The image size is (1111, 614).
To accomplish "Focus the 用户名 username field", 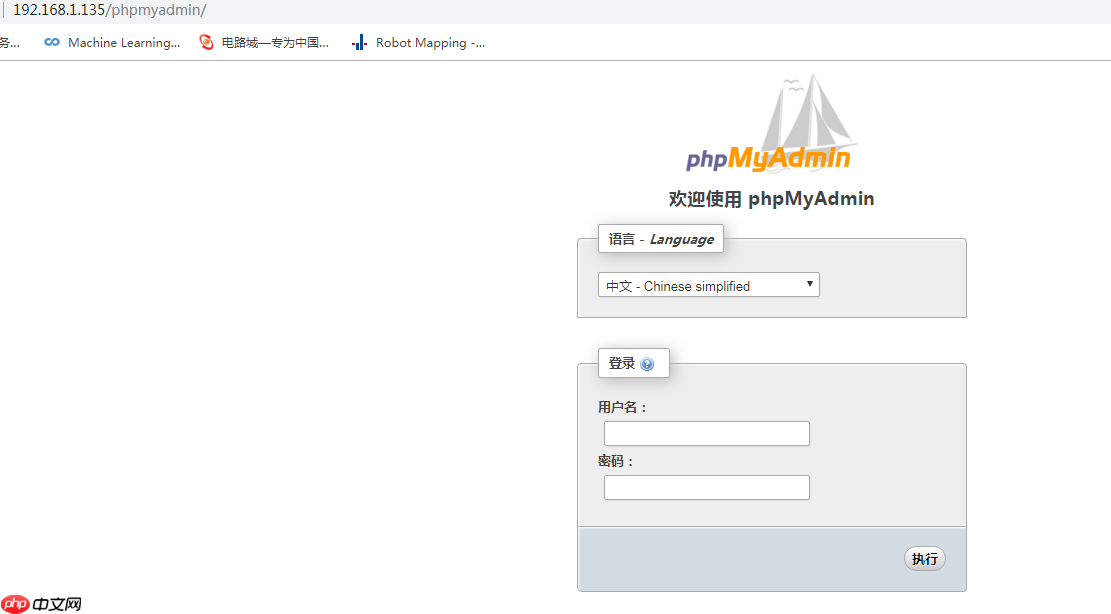I will (706, 433).
